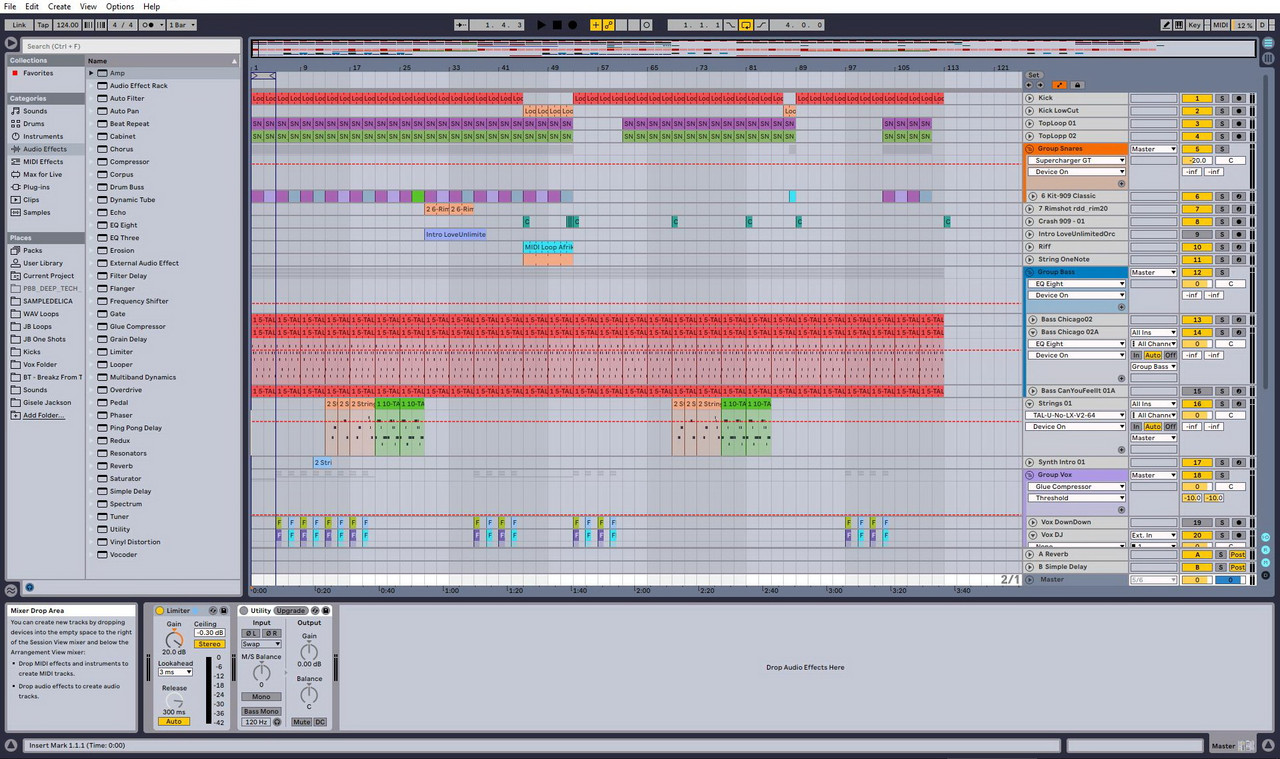Click the Link button
This screenshot has width=1280, height=759.
(x=19, y=24)
